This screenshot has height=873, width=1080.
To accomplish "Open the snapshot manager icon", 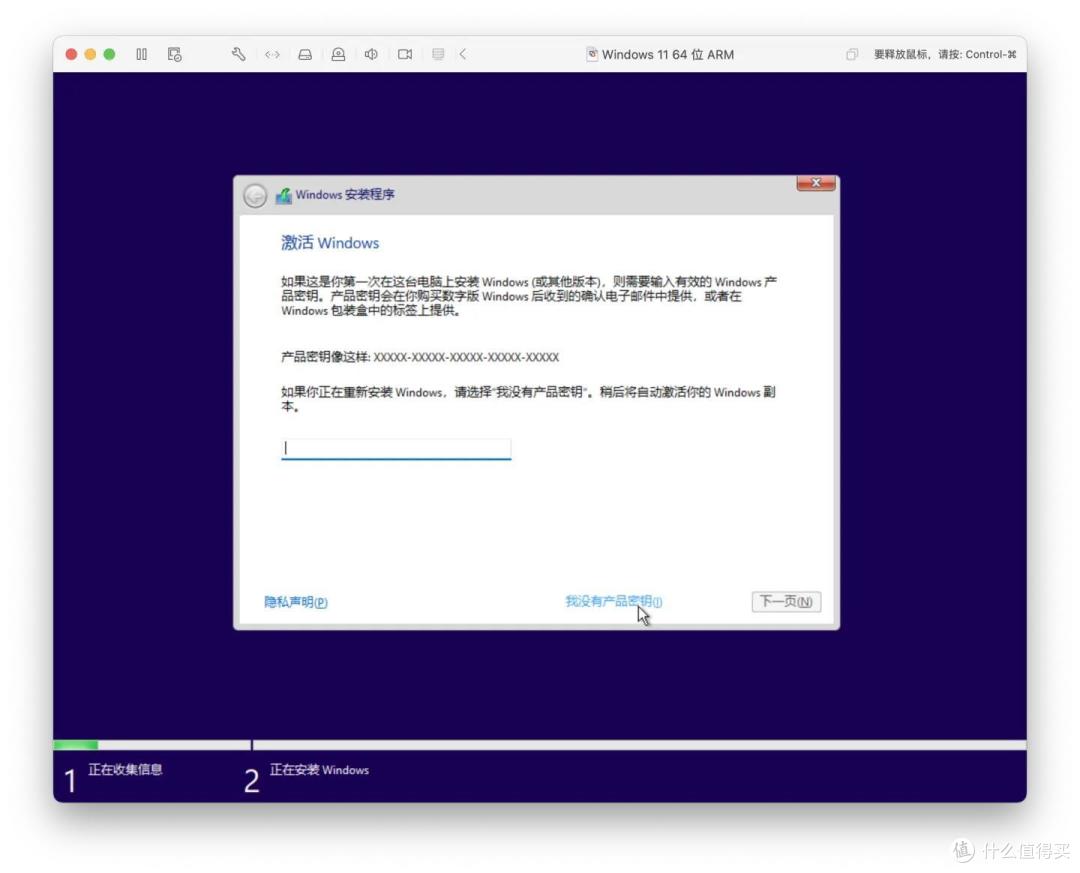I will [175, 54].
